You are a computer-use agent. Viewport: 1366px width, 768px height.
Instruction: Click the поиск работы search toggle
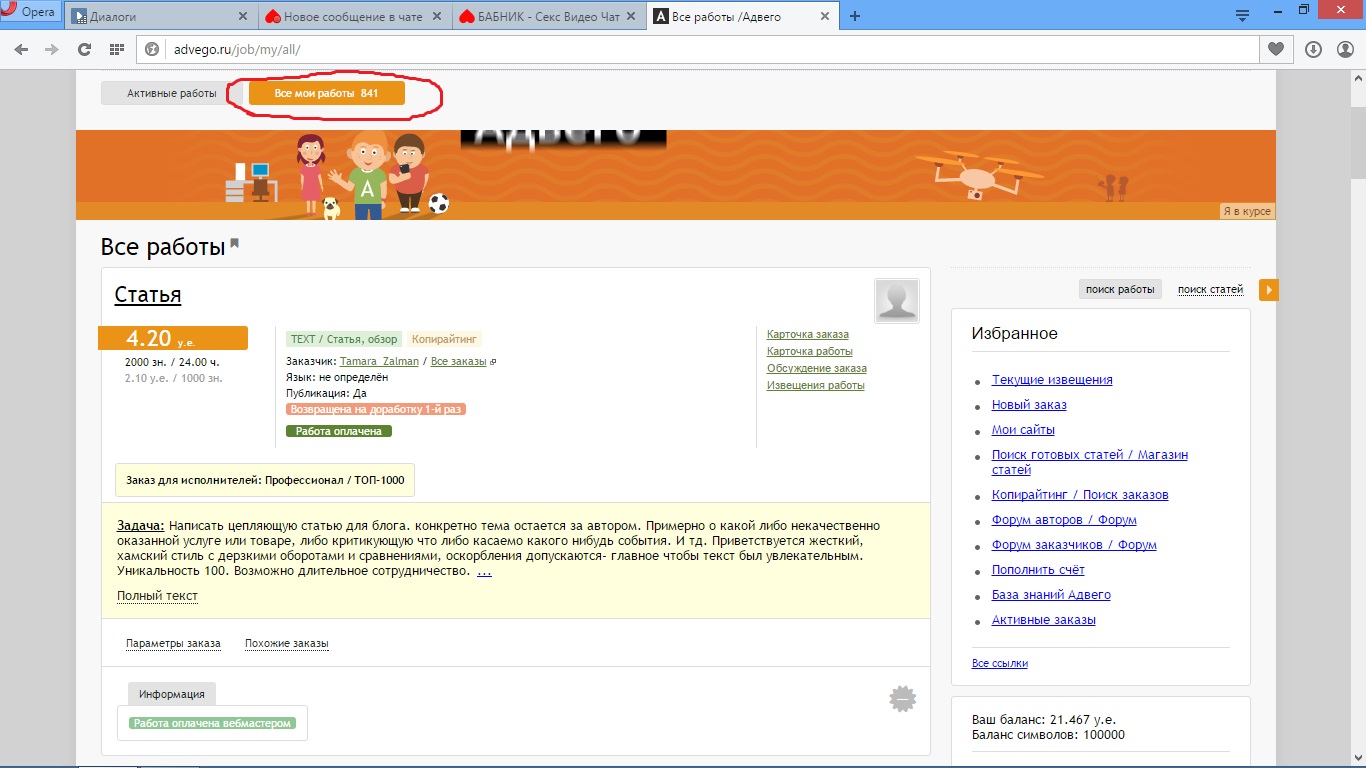point(1121,289)
